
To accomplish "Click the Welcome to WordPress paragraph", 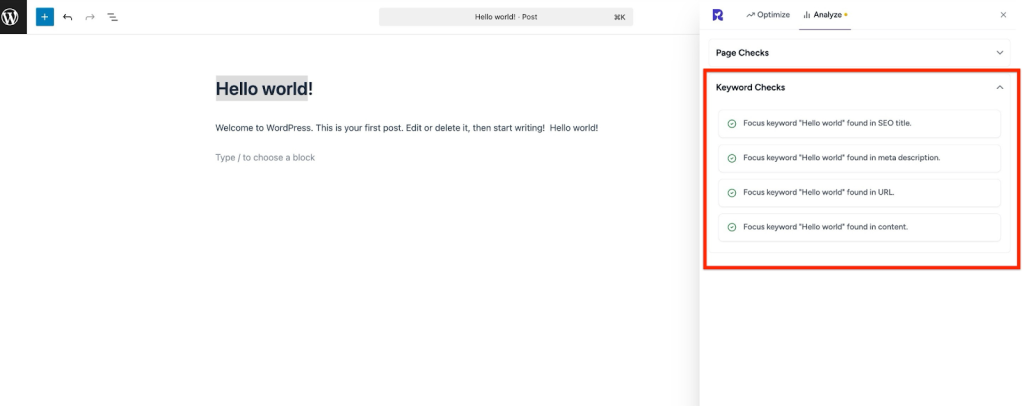I will 406,128.
